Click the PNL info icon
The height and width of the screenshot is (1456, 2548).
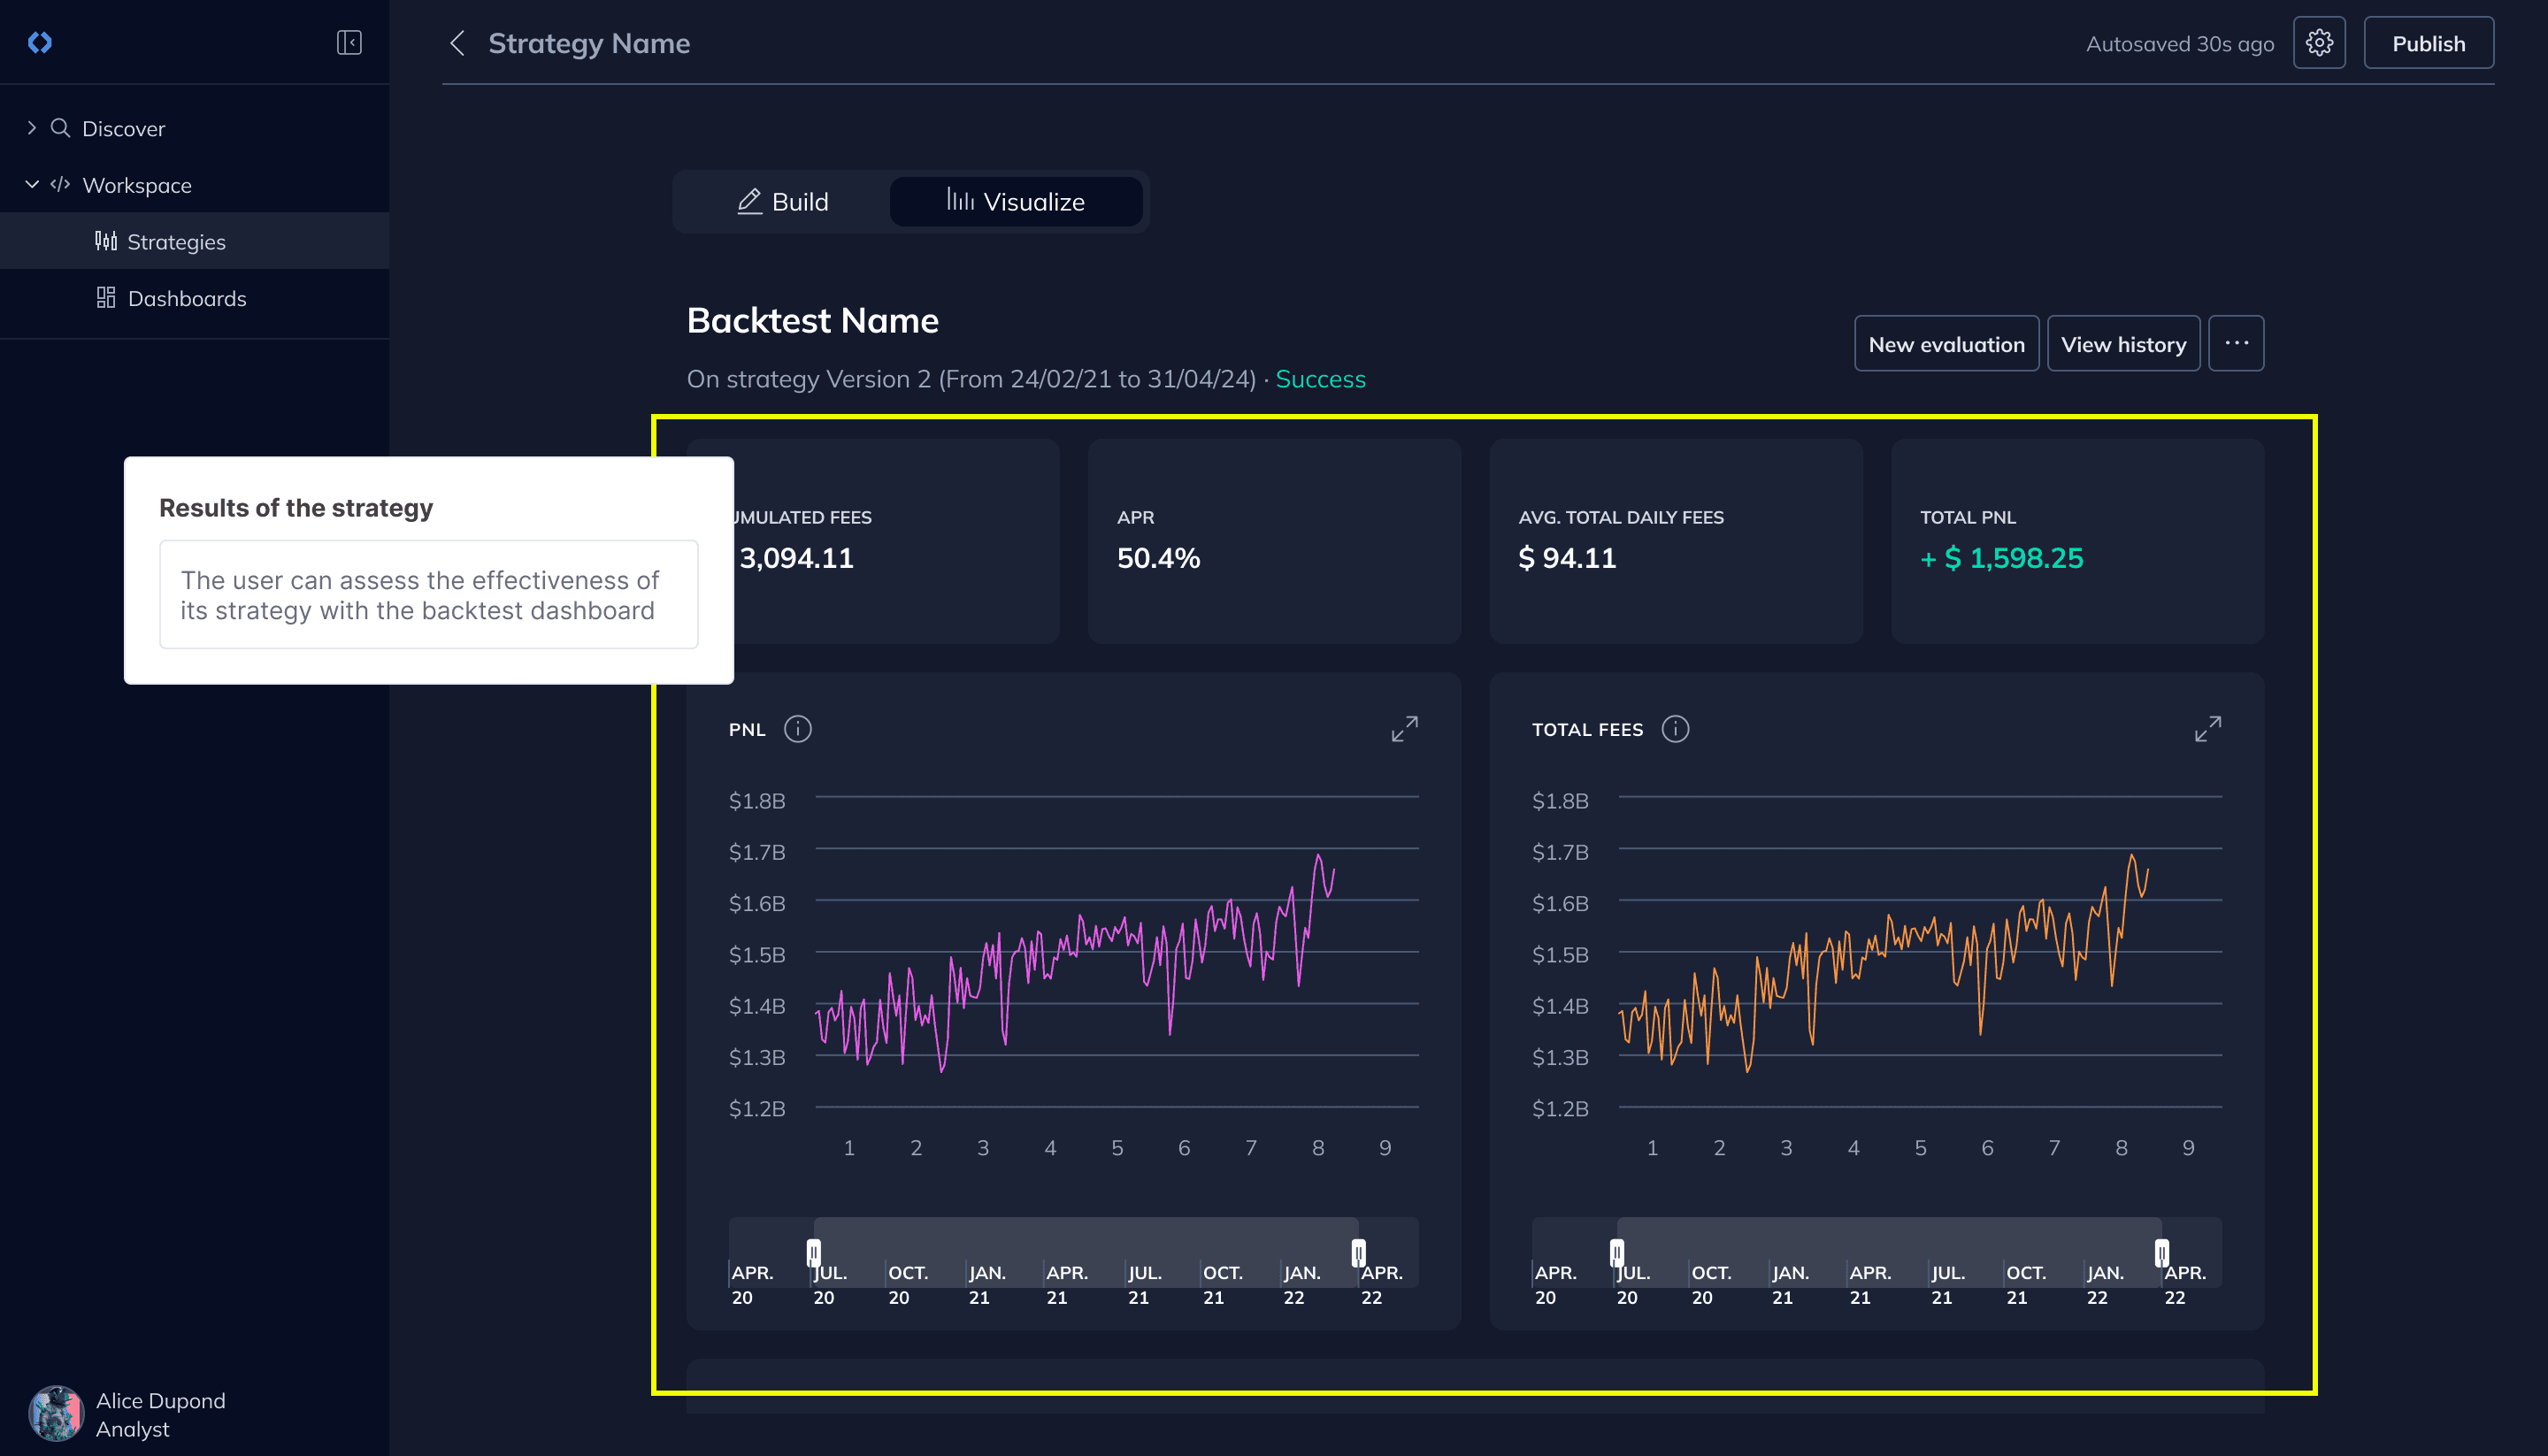(797, 729)
